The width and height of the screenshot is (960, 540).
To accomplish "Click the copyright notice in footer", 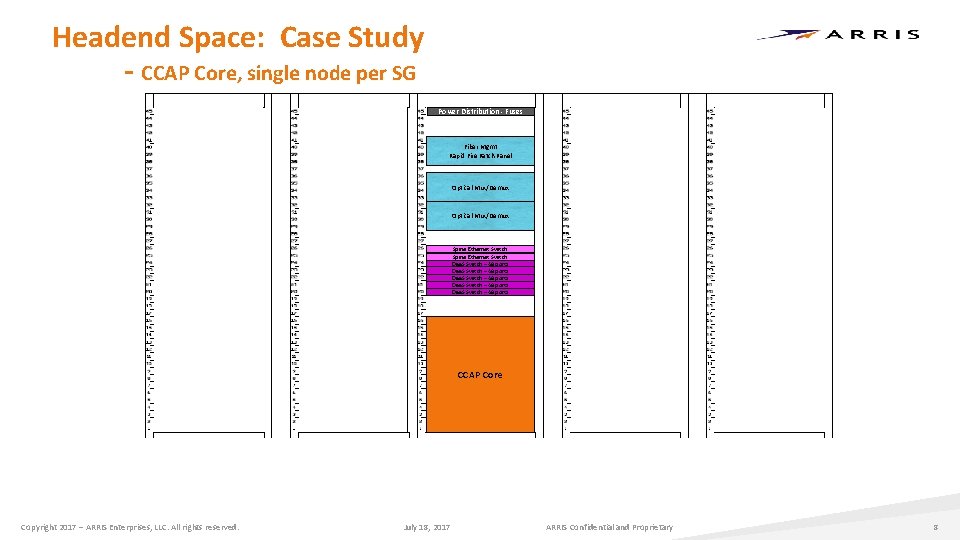I will (x=130, y=527).
